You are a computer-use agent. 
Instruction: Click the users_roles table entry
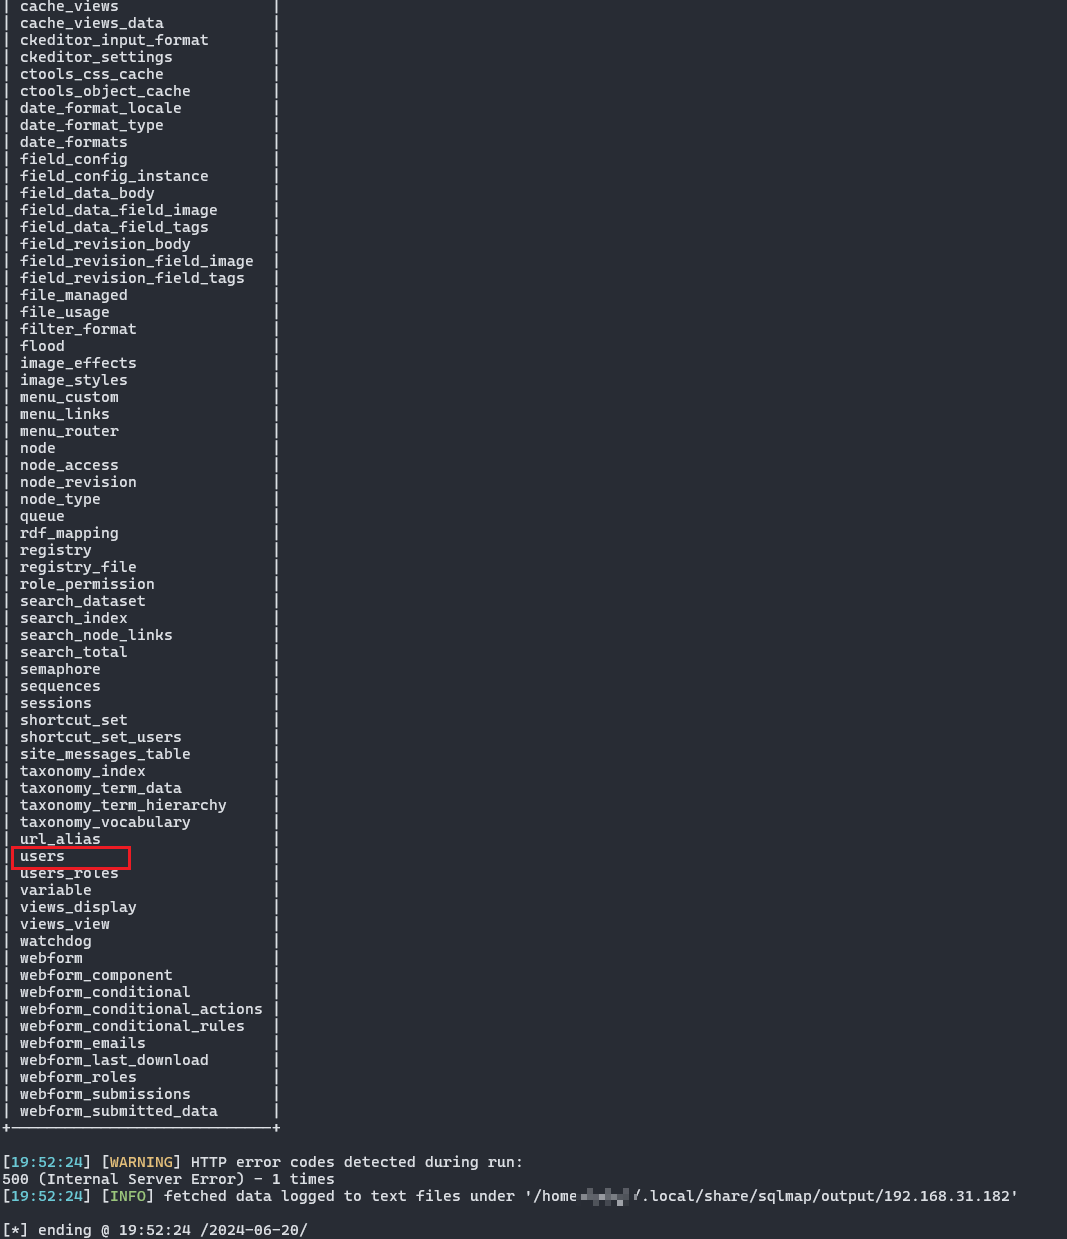point(69,874)
